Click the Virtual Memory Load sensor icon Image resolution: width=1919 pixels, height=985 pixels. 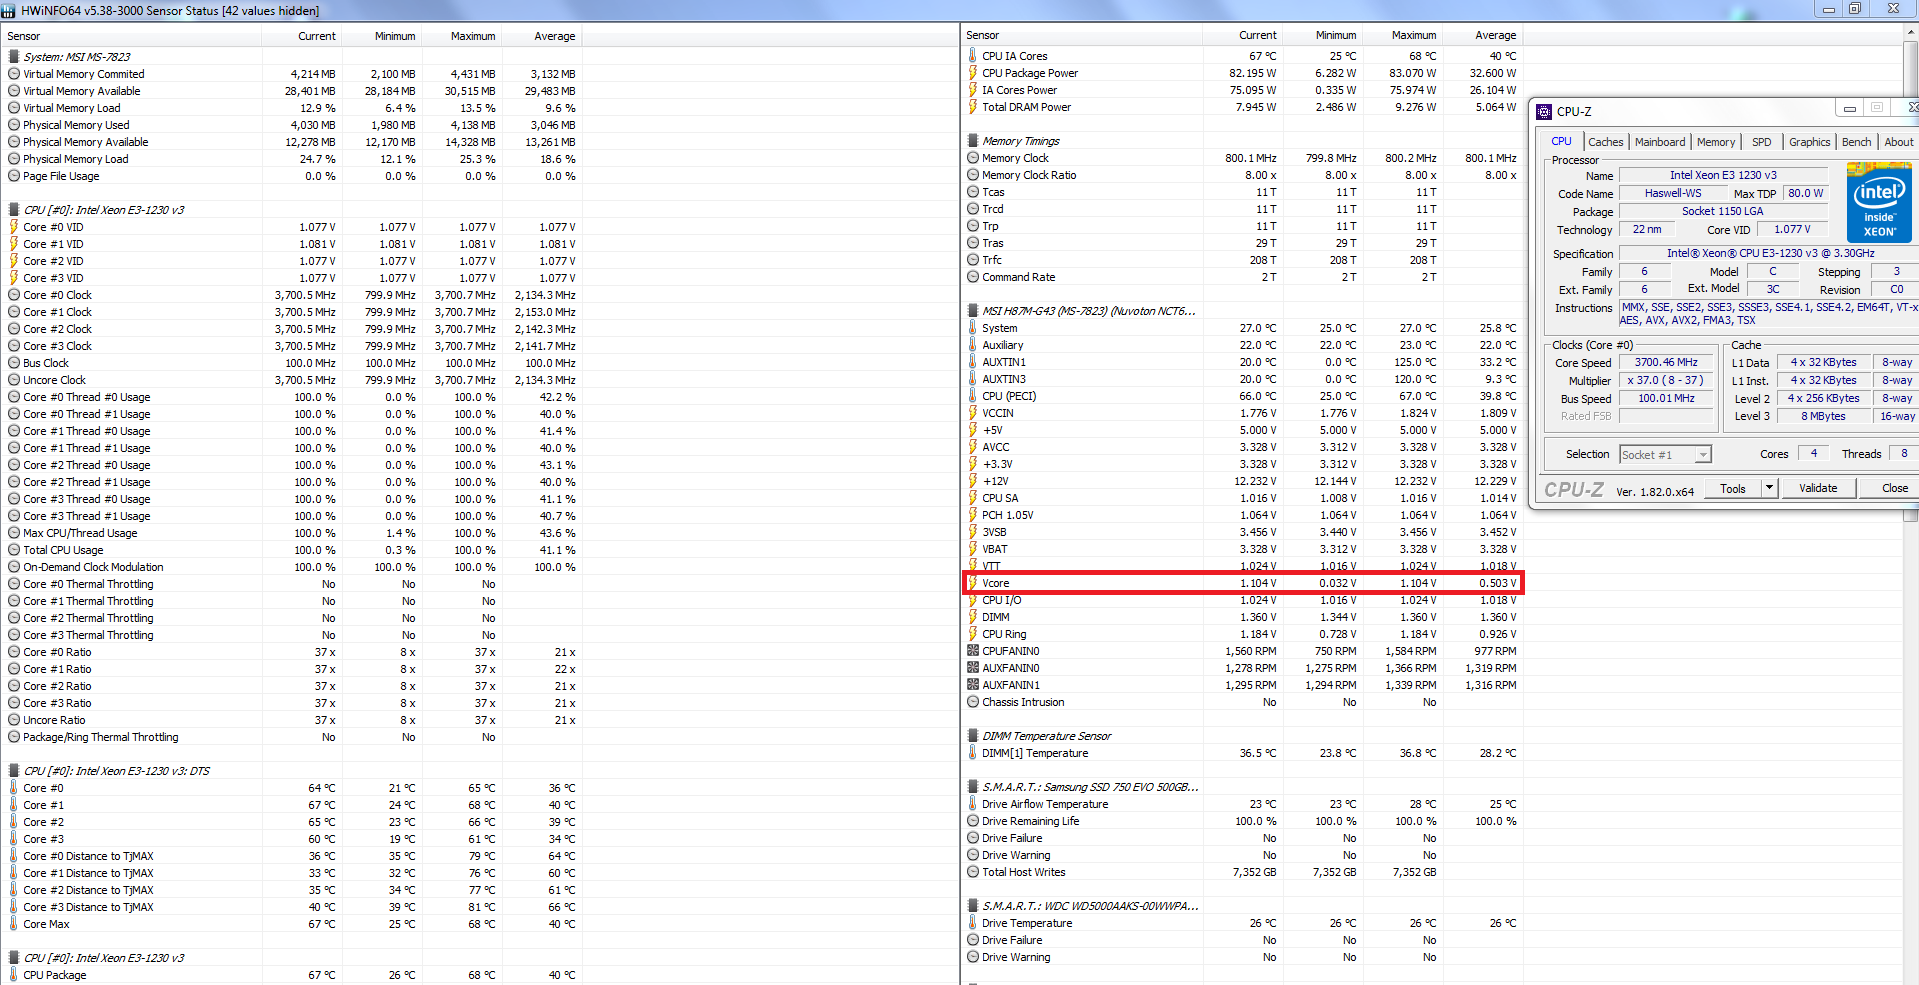pyautogui.click(x=14, y=108)
